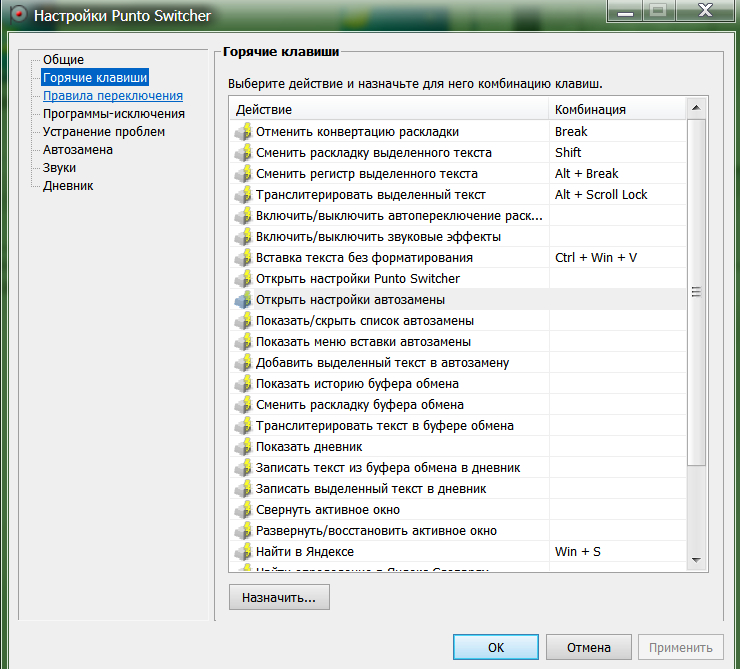The image size is (740, 669).
Task: Click the icon beside "Показать/скрыть список автозамены"
Action: coord(243,321)
